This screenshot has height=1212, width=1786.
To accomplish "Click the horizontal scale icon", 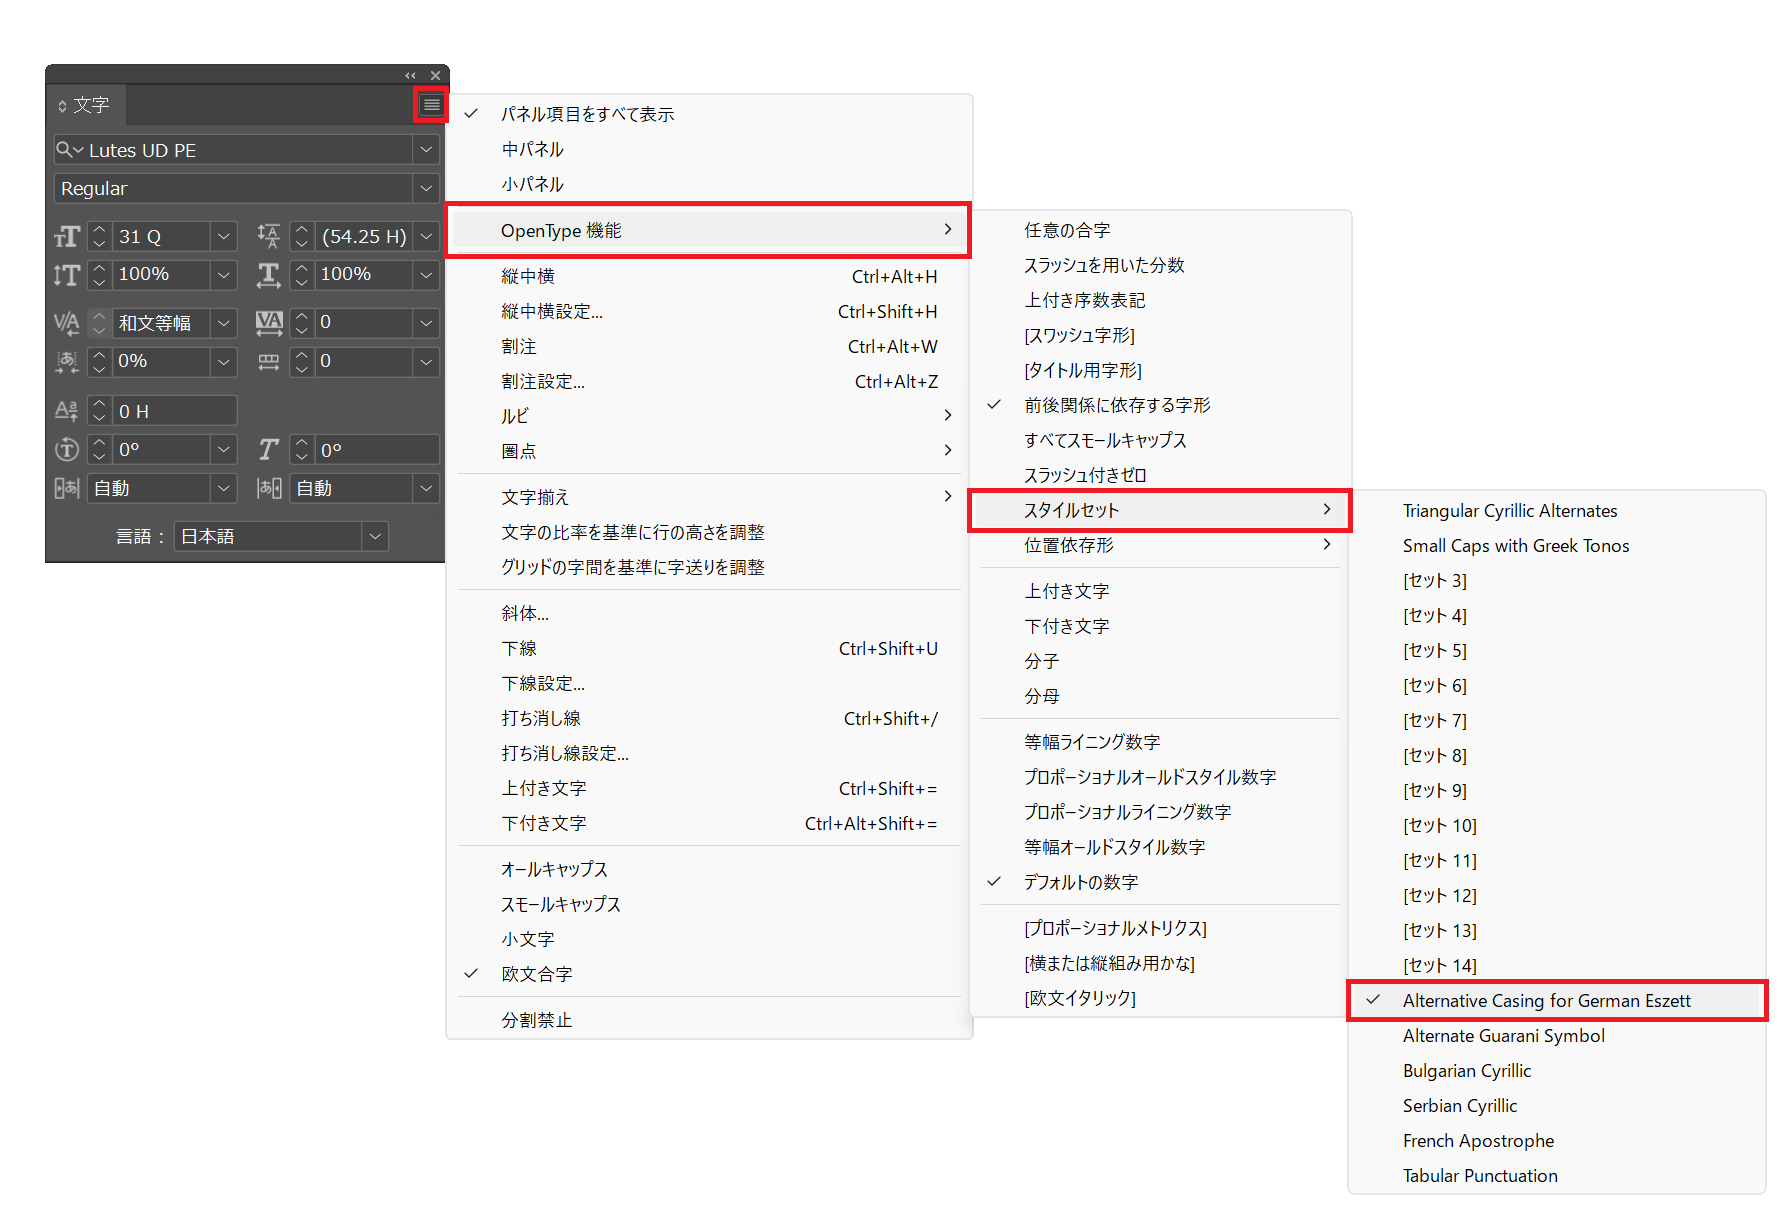I will [268, 275].
